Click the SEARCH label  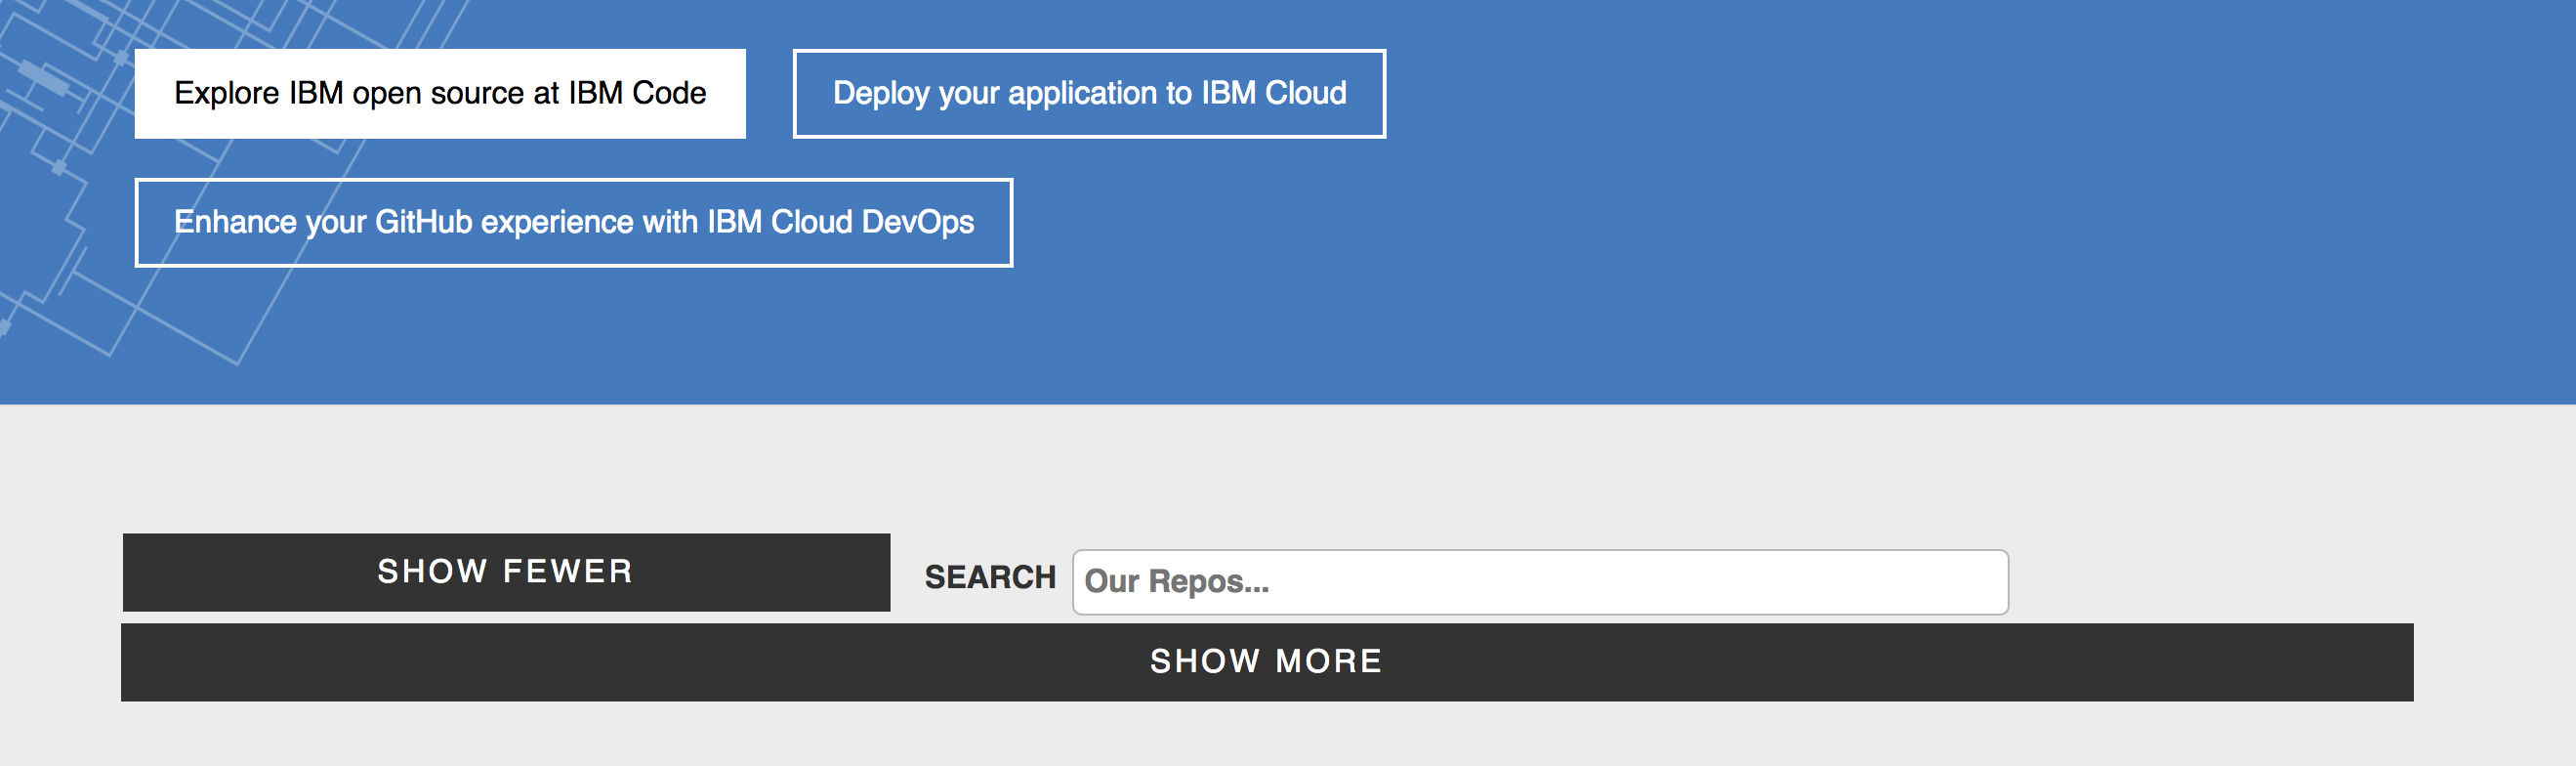tap(990, 578)
